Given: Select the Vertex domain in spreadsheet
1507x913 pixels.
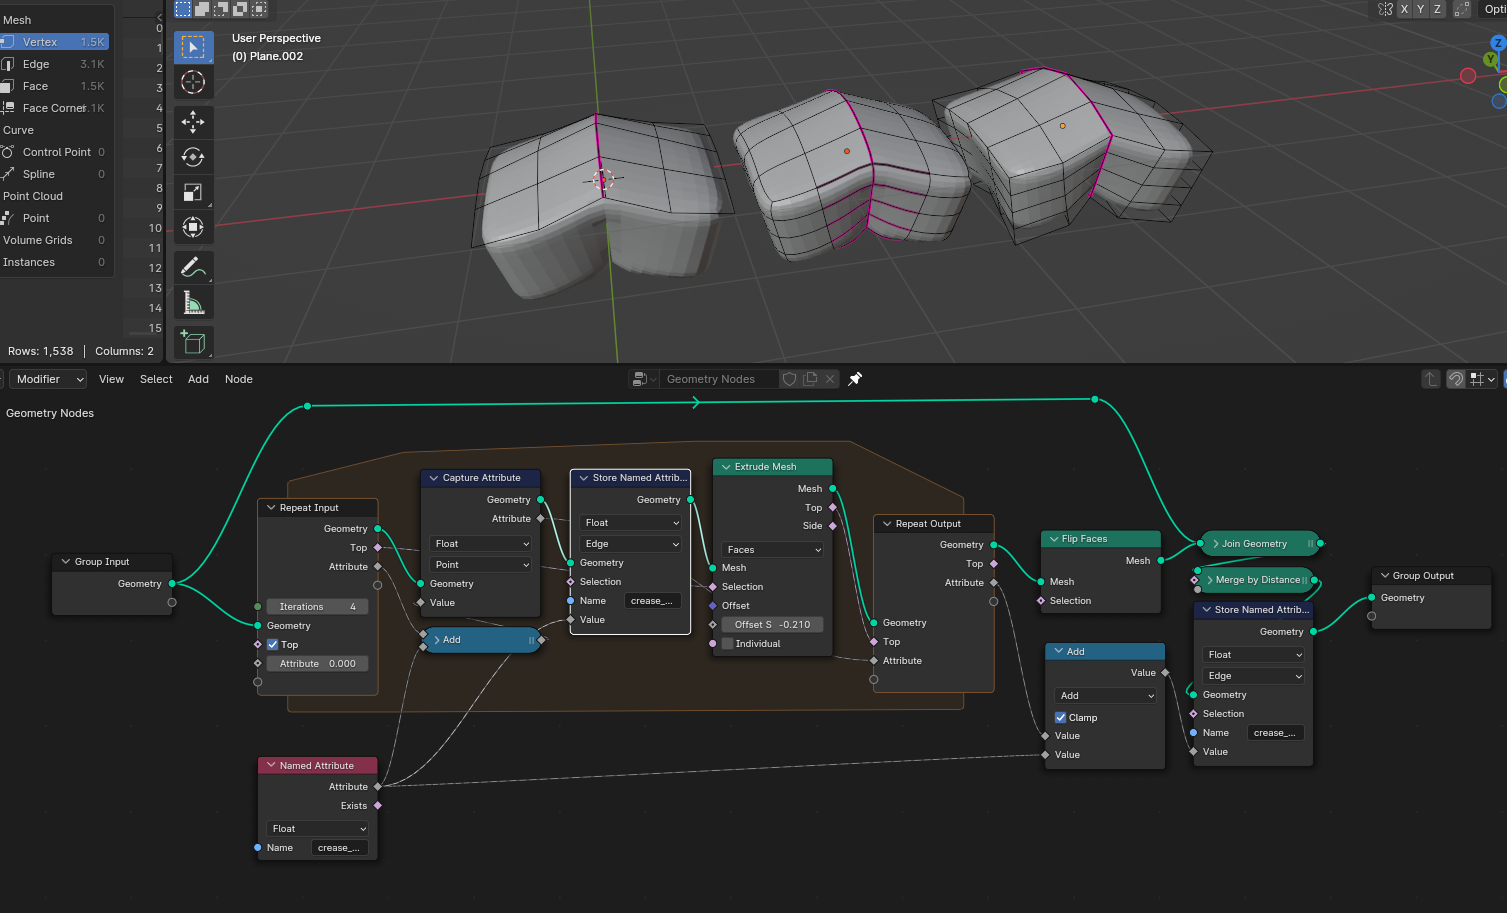Looking at the screenshot, I should click(x=54, y=42).
